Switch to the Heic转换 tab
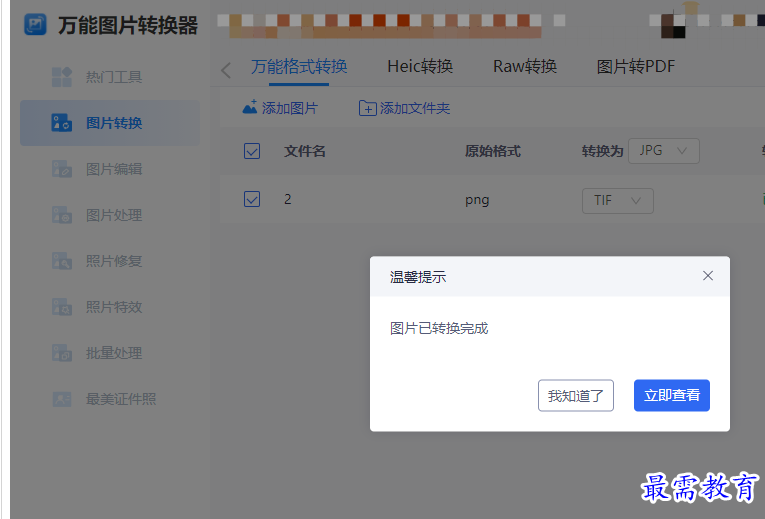Image resolution: width=765 pixels, height=519 pixels. click(x=420, y=66)
